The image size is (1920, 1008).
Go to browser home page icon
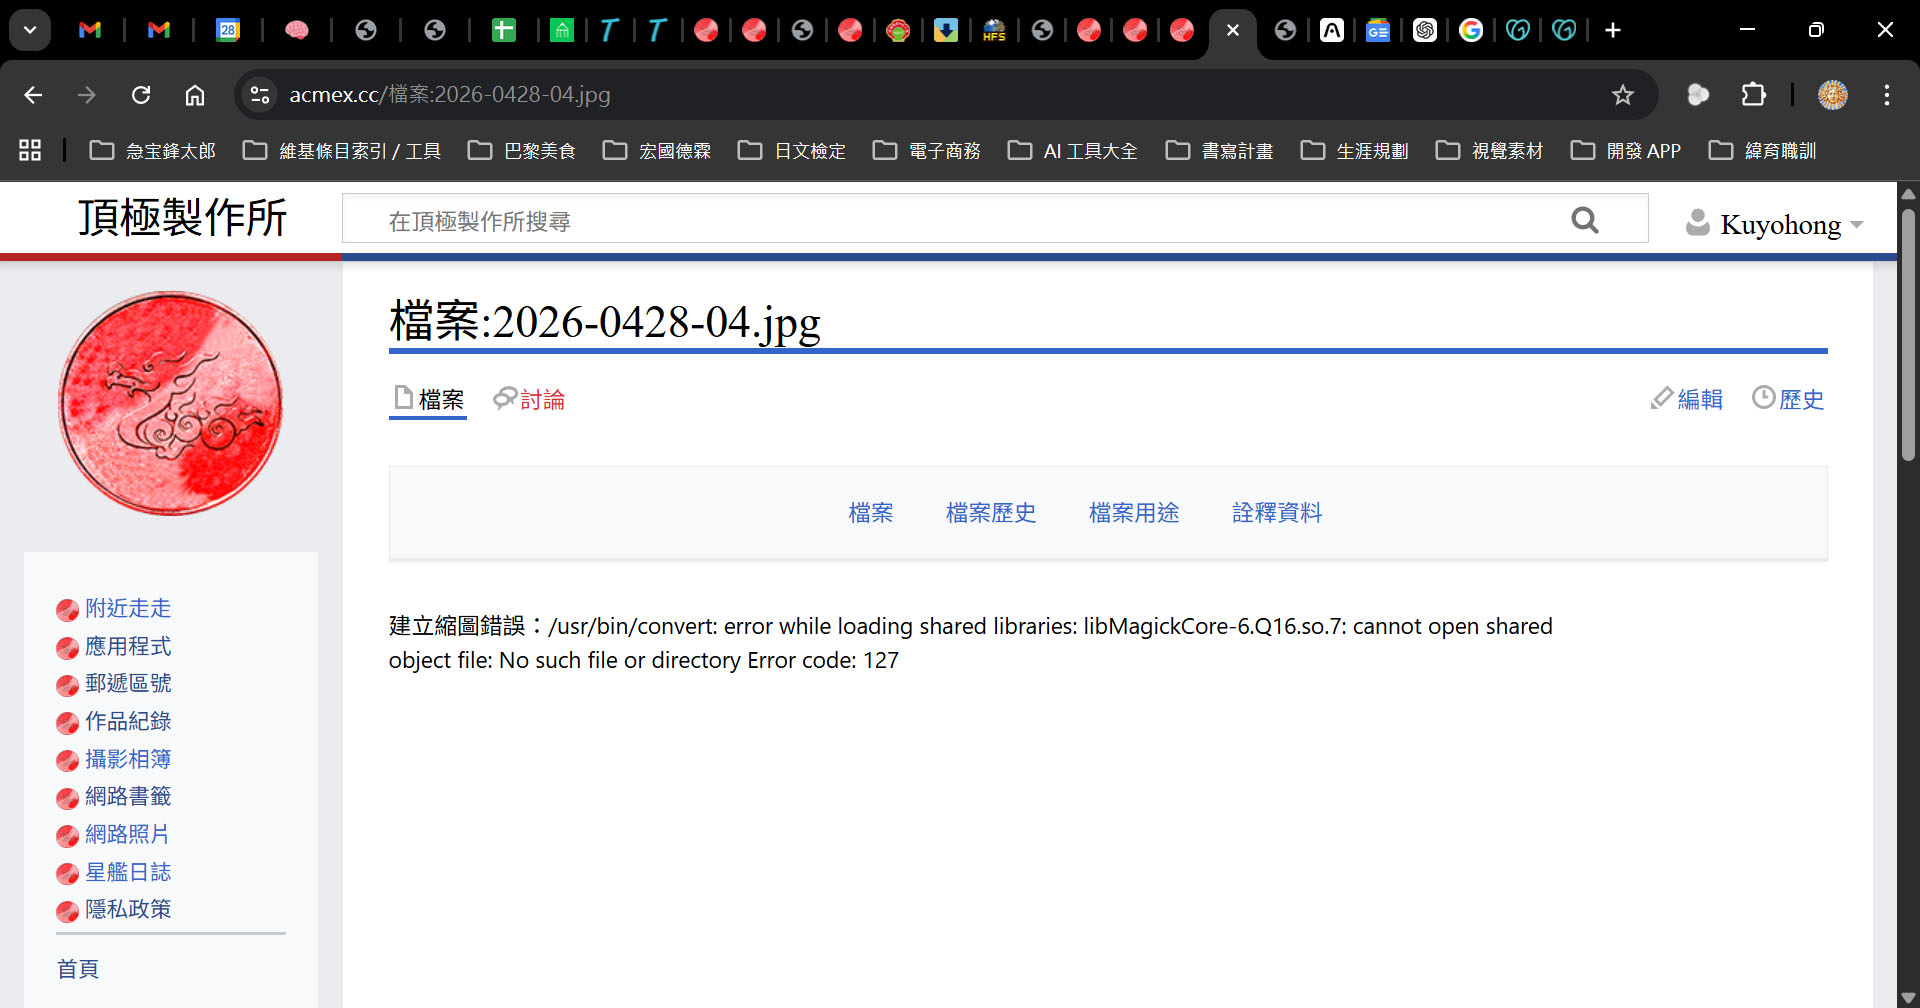pos(195,95)
